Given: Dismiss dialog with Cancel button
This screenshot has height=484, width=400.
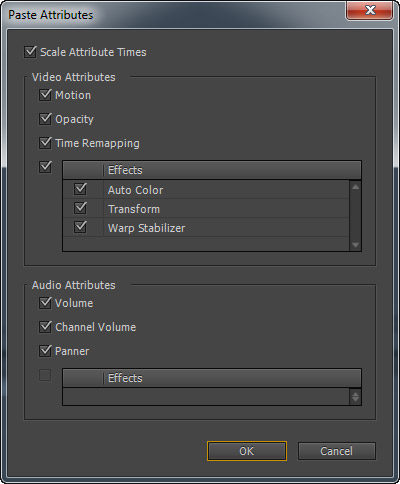Looking at the screenshot, I should [x=337, y=451].
